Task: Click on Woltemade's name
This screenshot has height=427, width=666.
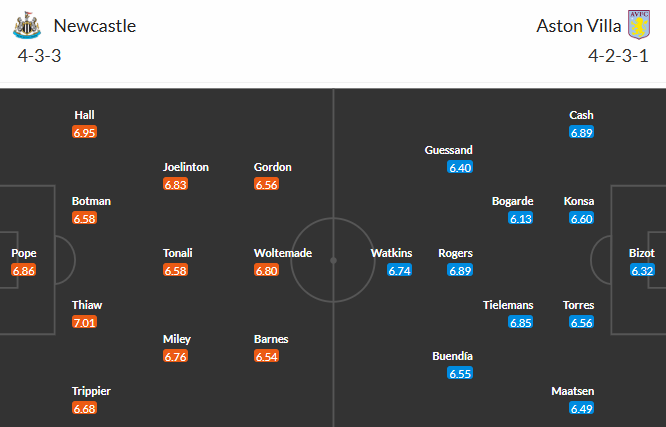Action: tap(283, 253)
